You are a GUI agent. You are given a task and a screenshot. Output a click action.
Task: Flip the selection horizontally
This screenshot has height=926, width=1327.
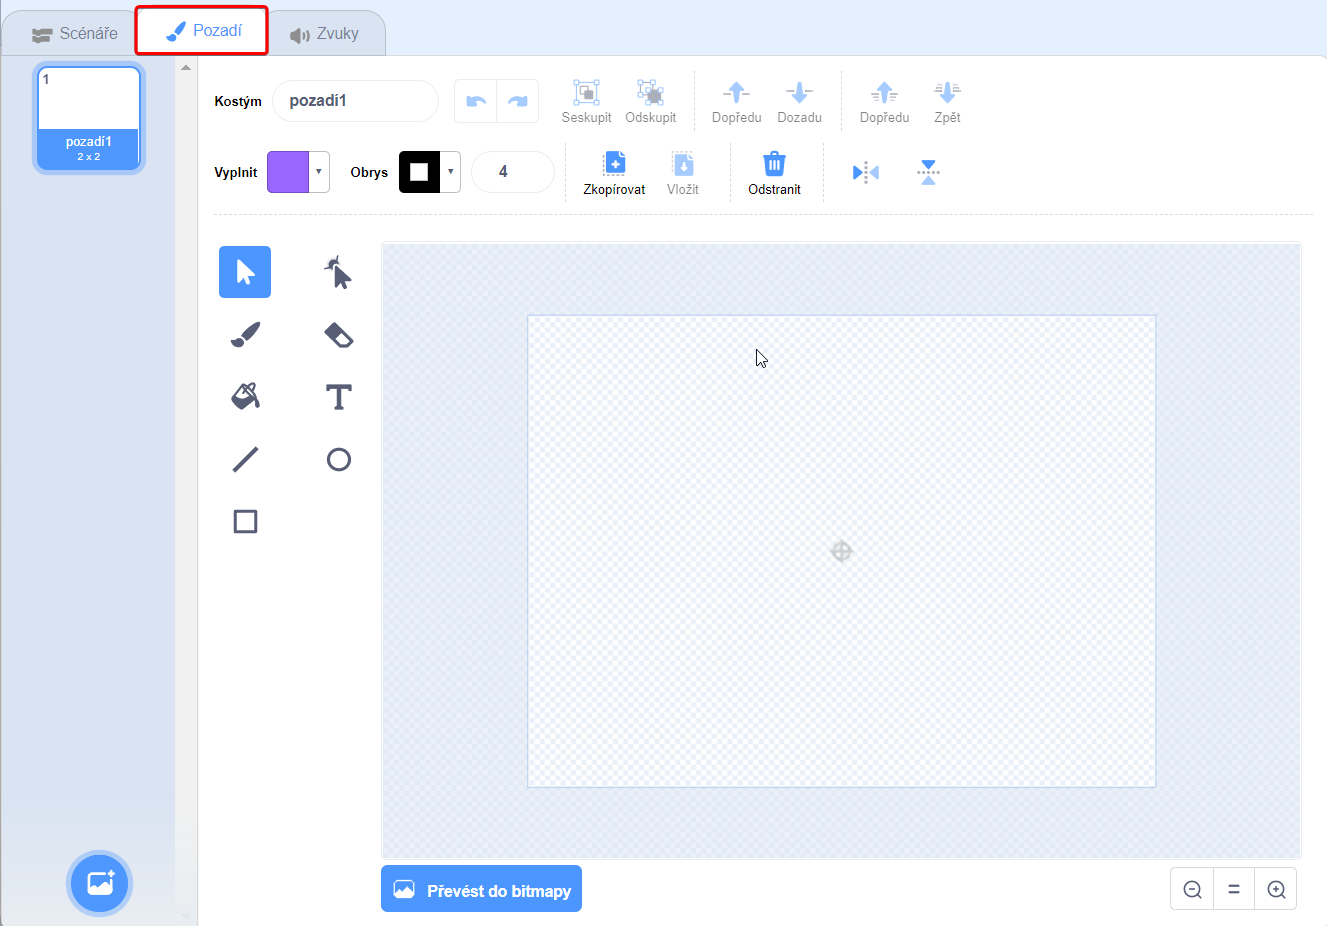[x=866, y=173]
